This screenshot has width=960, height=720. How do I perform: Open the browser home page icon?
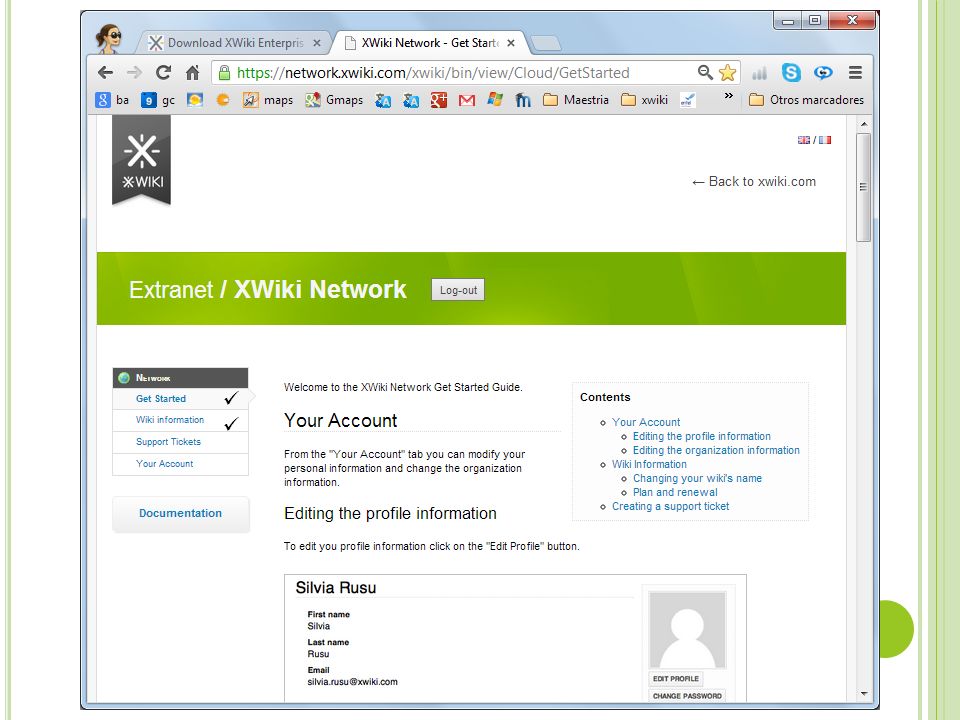192,73
